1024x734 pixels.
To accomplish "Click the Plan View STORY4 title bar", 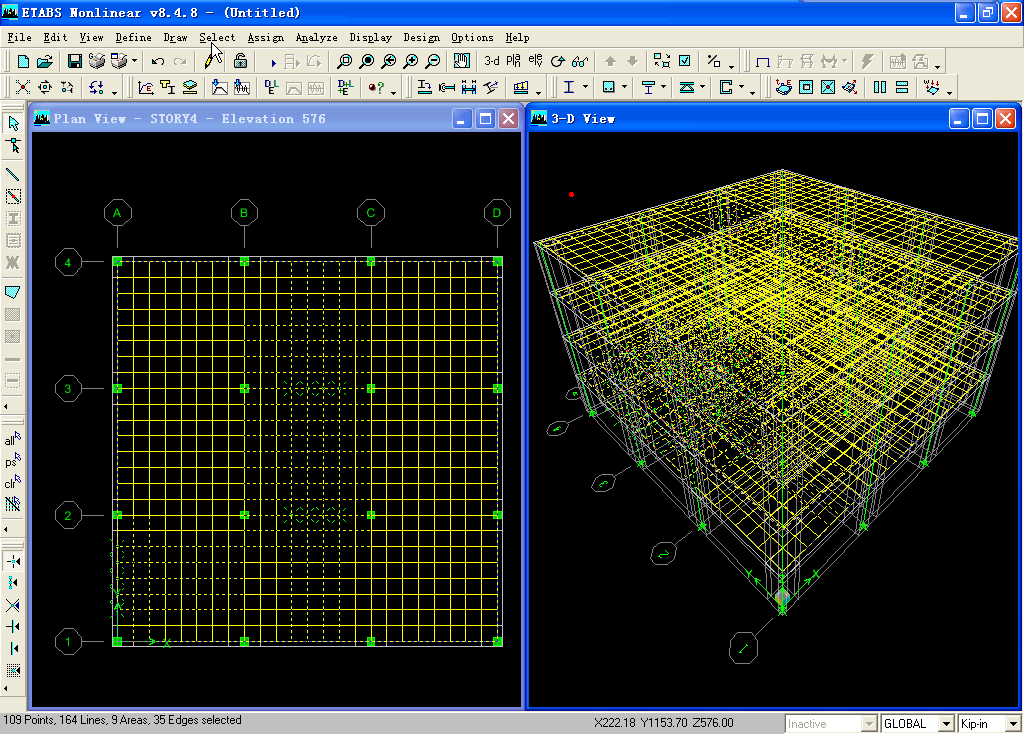I will [277, 118].
